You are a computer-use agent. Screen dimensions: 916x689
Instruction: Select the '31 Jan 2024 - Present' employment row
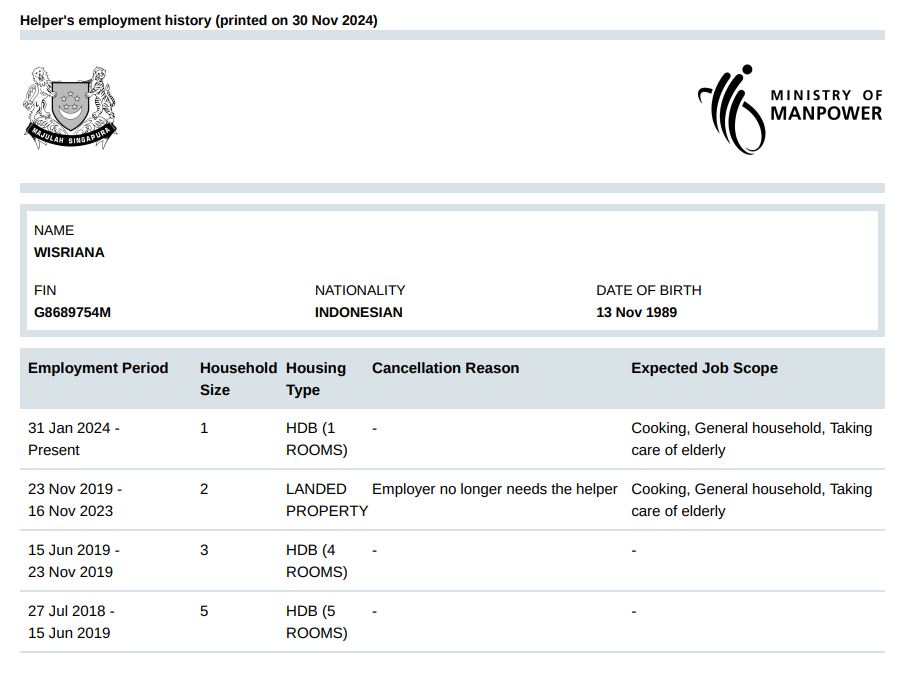coord(74,439)
